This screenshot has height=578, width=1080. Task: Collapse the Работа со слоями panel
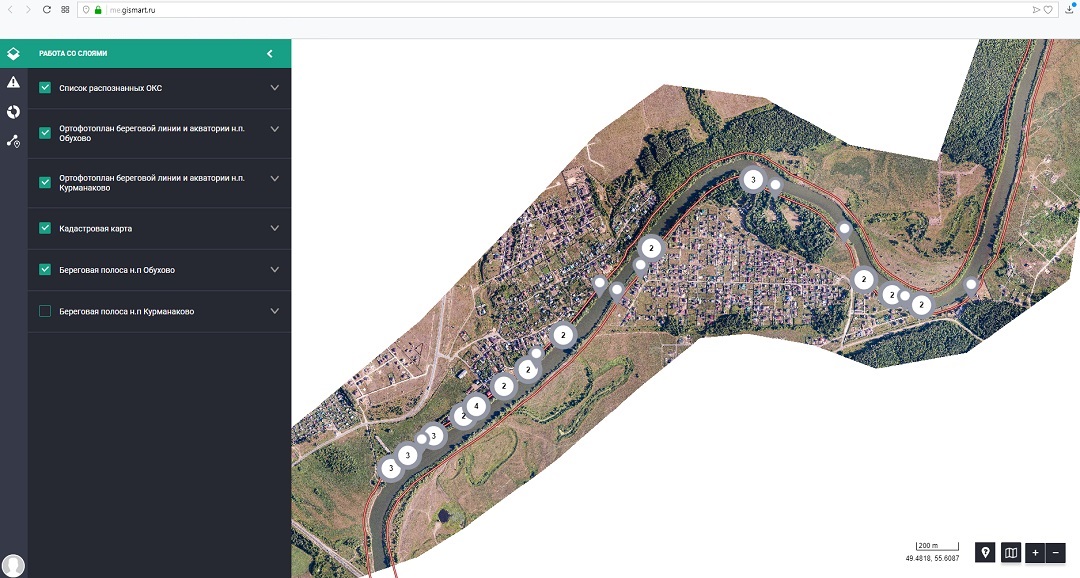point(269,54)
